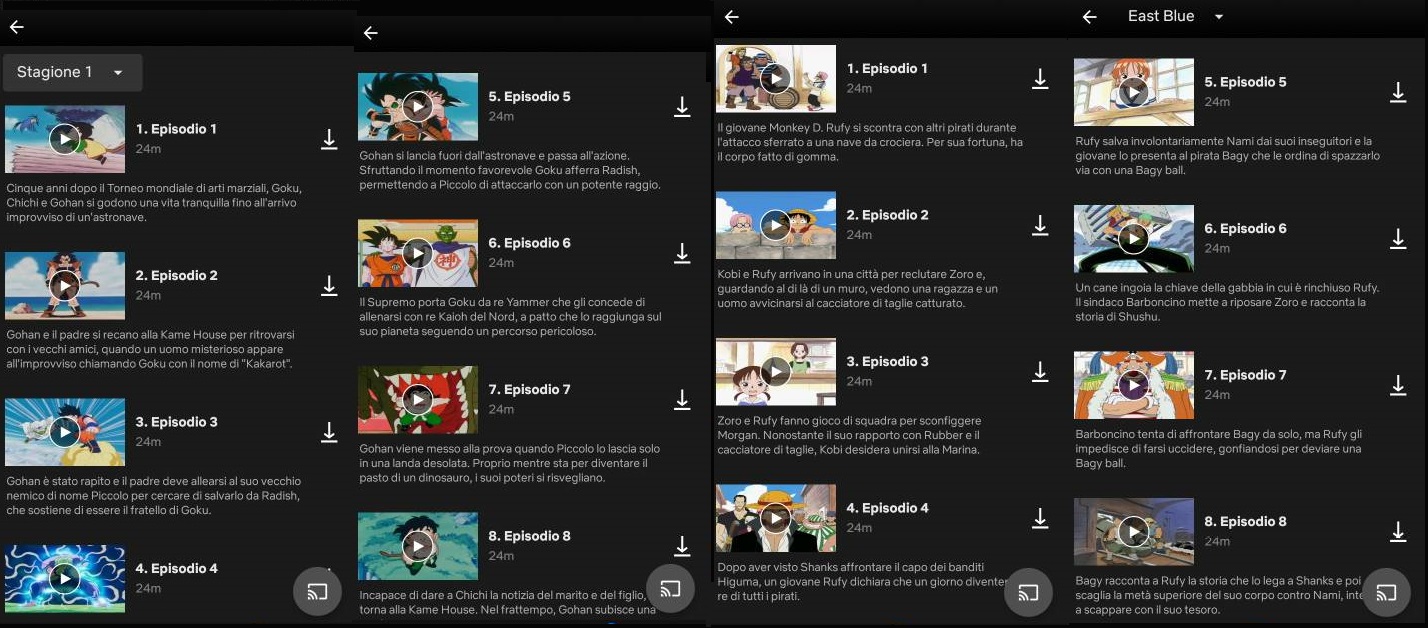
Task: Download Episodio 2 about the Kame House visit
Action: tap(329, 286)
